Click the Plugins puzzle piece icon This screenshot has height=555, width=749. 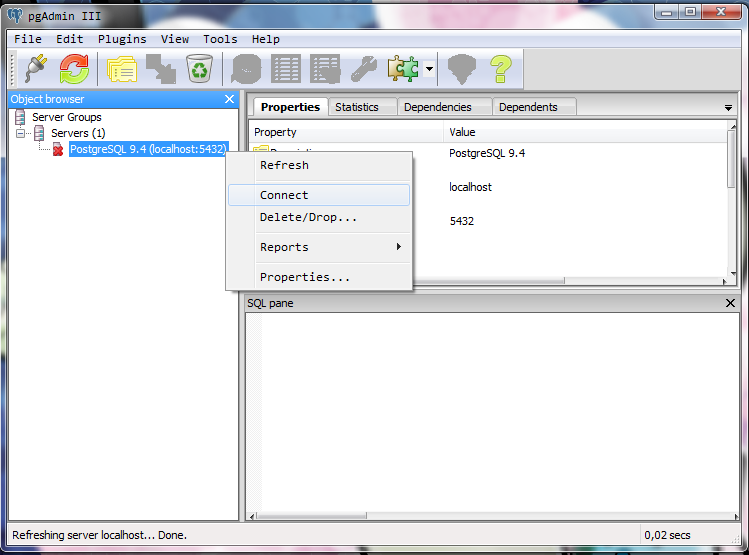[403, 69]
